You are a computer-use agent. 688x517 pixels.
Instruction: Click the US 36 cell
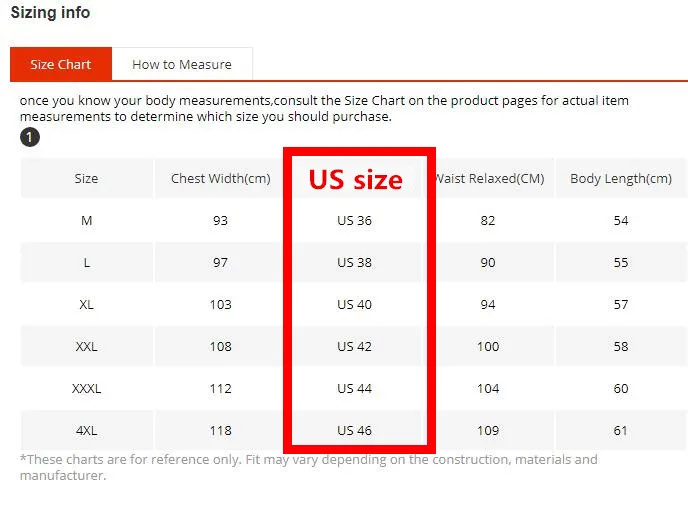355,220
